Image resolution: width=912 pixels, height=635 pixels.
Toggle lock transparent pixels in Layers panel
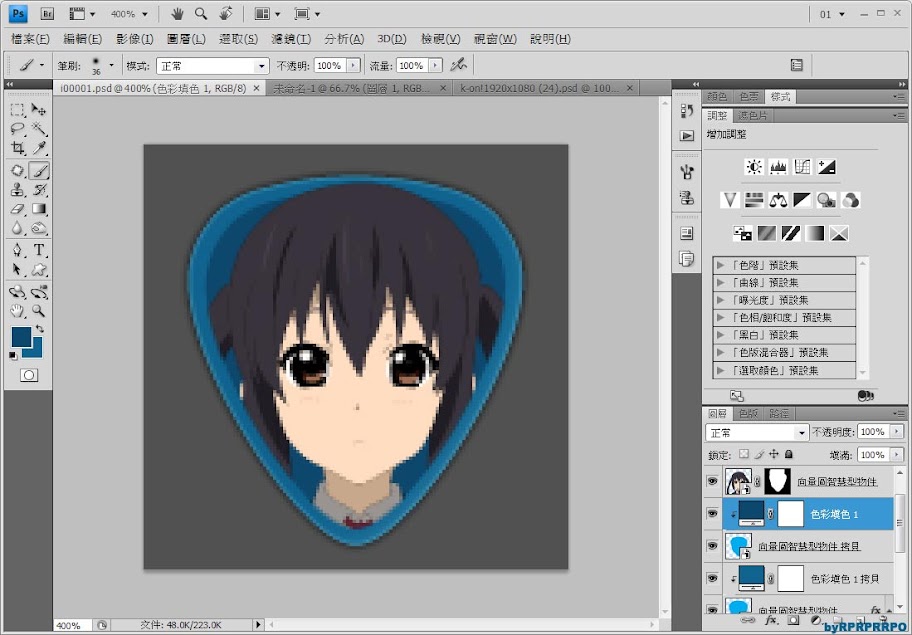[x=743, y=454]
